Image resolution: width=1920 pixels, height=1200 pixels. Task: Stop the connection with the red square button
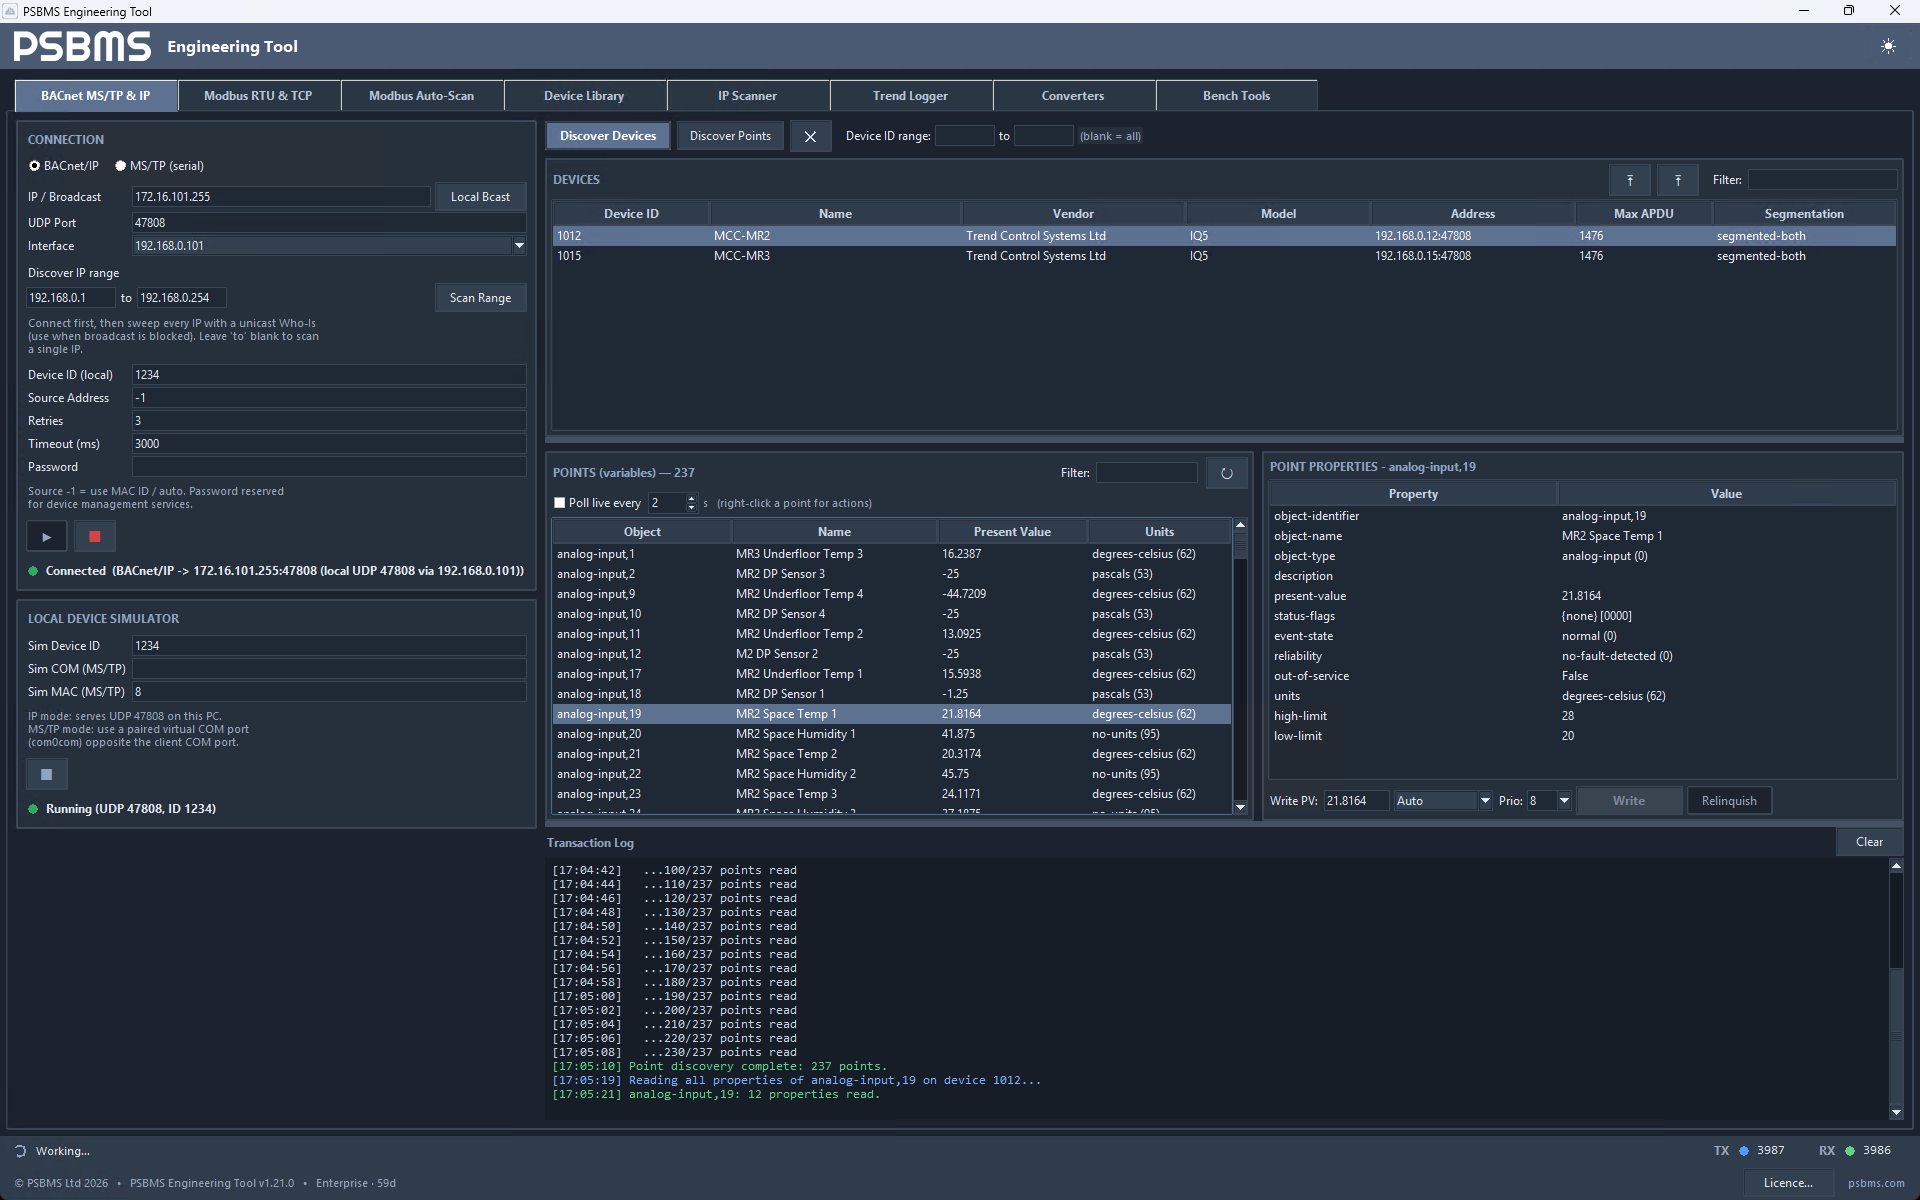[x=95, y=537]
